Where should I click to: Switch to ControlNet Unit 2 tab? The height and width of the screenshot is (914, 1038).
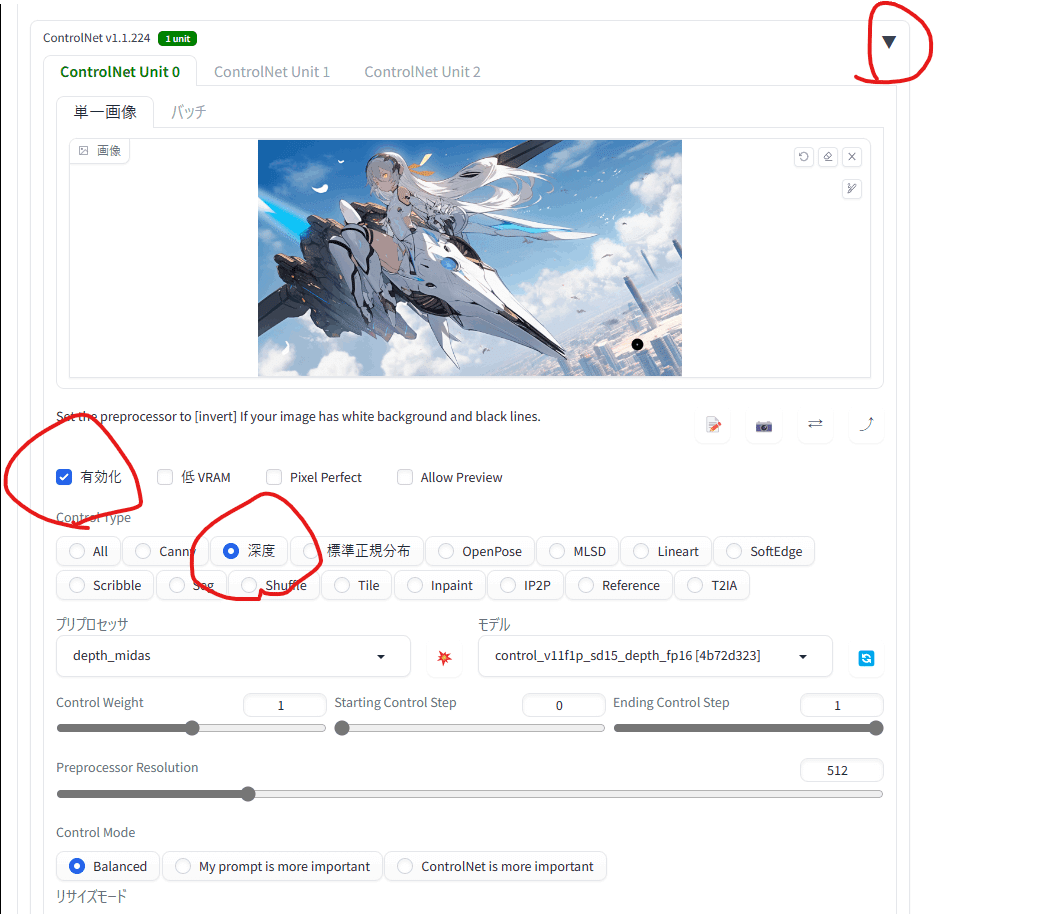[422, 71]
